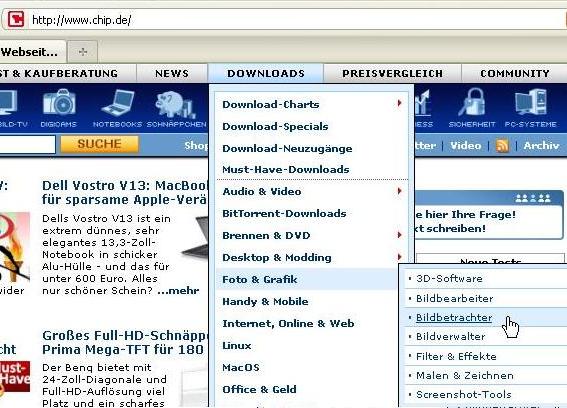The image size is (567, 408).
Task: Choose Bildbetrachter in submenu
Action: click(x=454, y=318)
